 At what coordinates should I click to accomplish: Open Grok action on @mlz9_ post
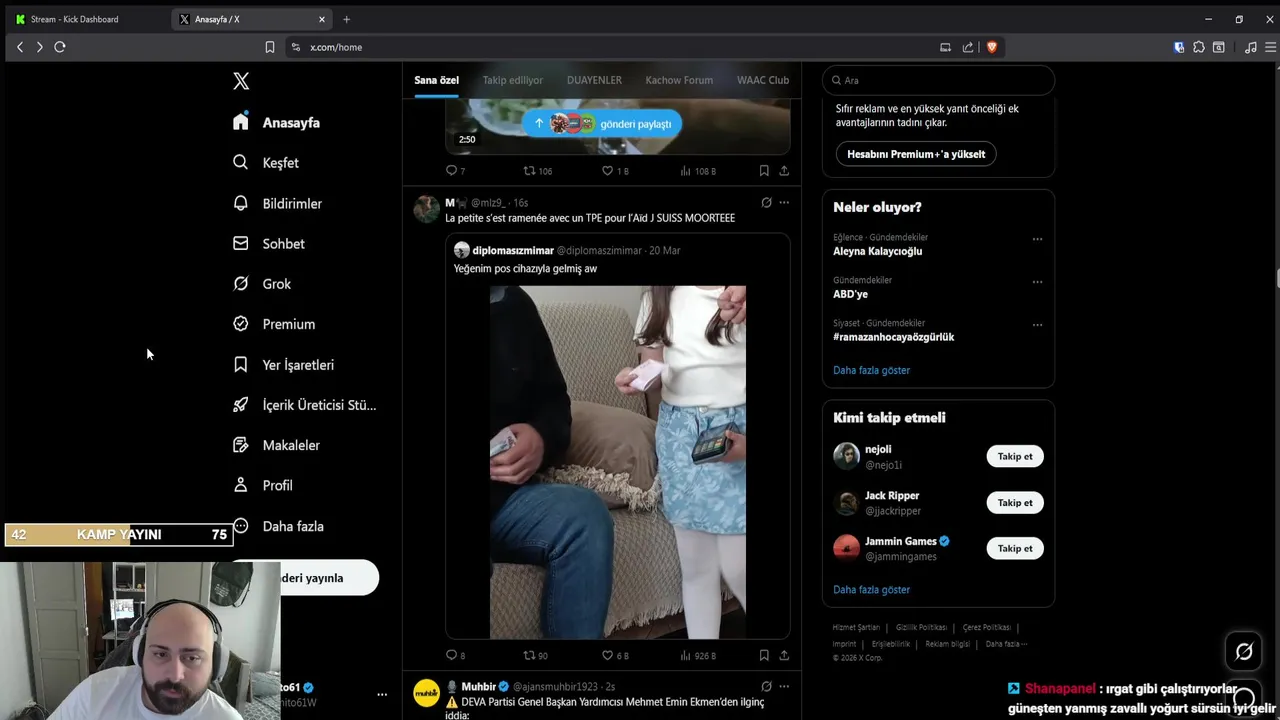click(x=766, y=202)
